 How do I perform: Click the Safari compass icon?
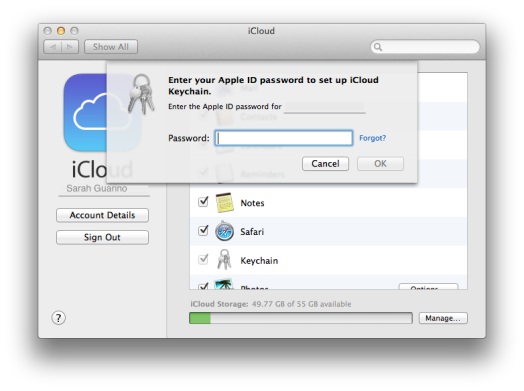(224, 231)
